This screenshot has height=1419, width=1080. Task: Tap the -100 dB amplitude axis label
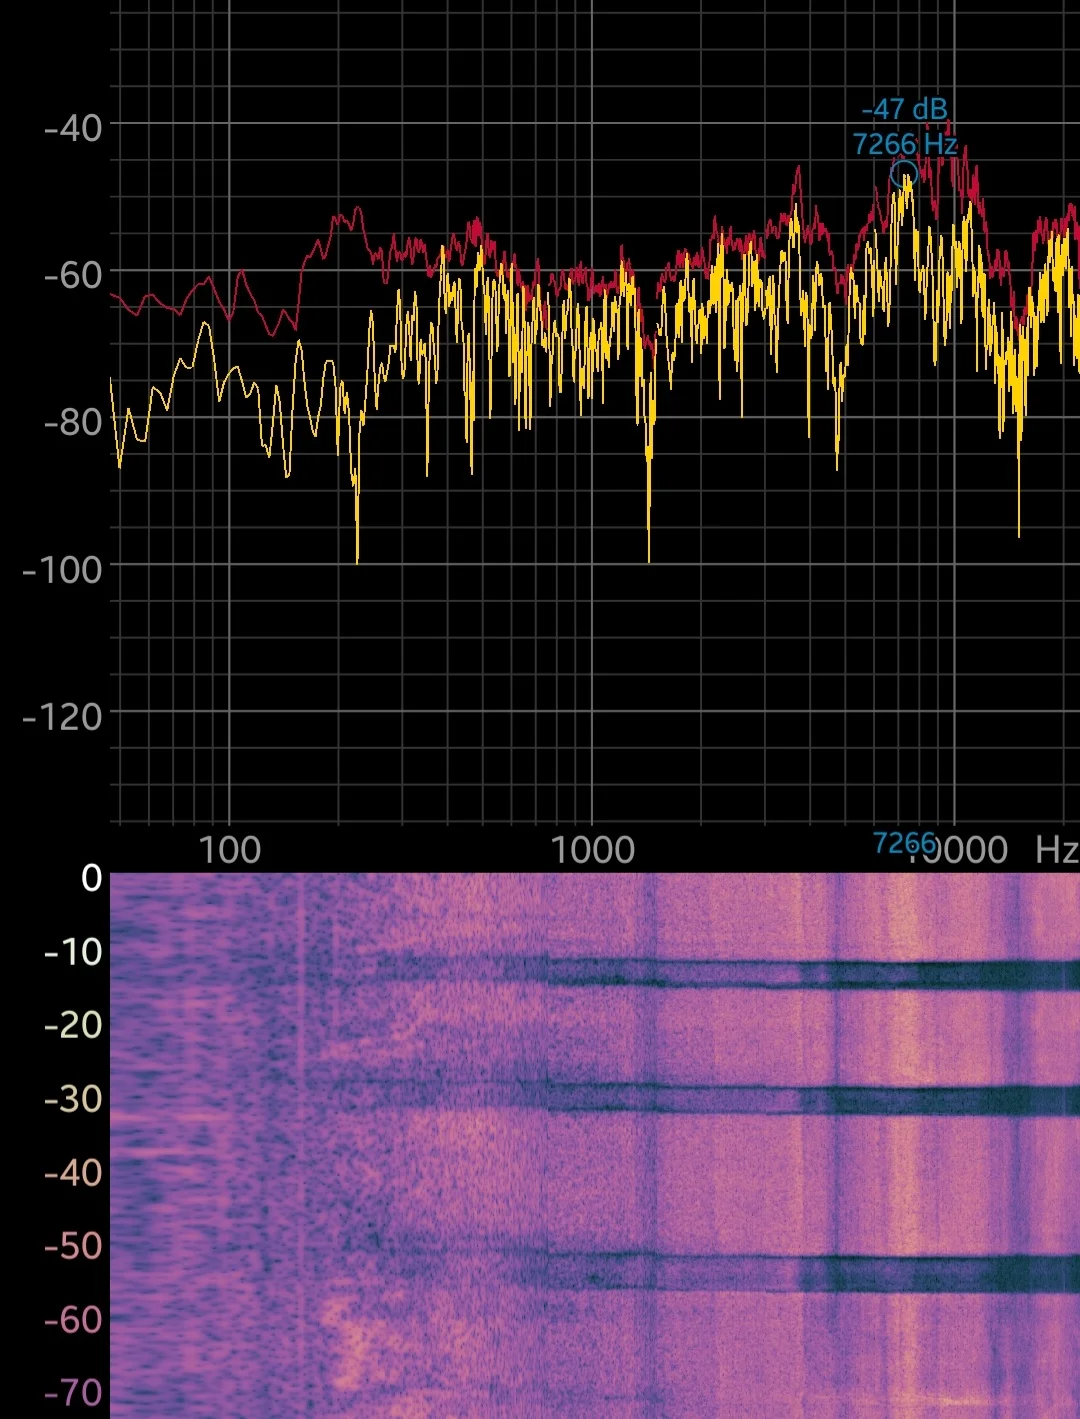click(63, 569)
